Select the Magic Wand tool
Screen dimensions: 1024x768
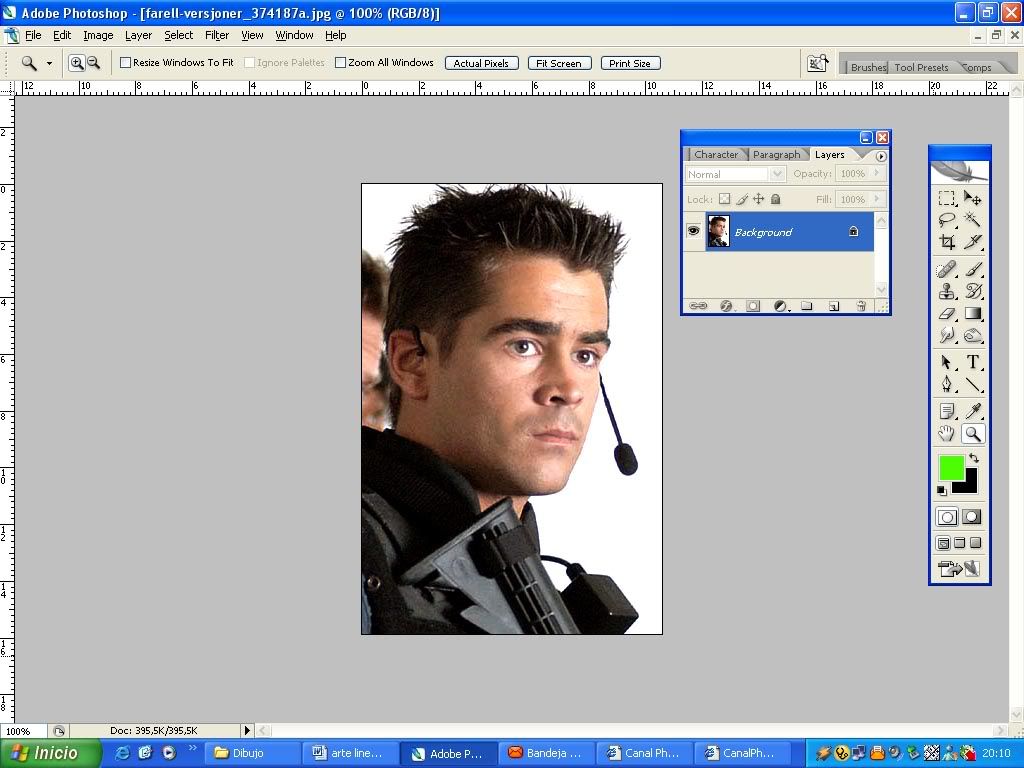click(x=972, y=220)
